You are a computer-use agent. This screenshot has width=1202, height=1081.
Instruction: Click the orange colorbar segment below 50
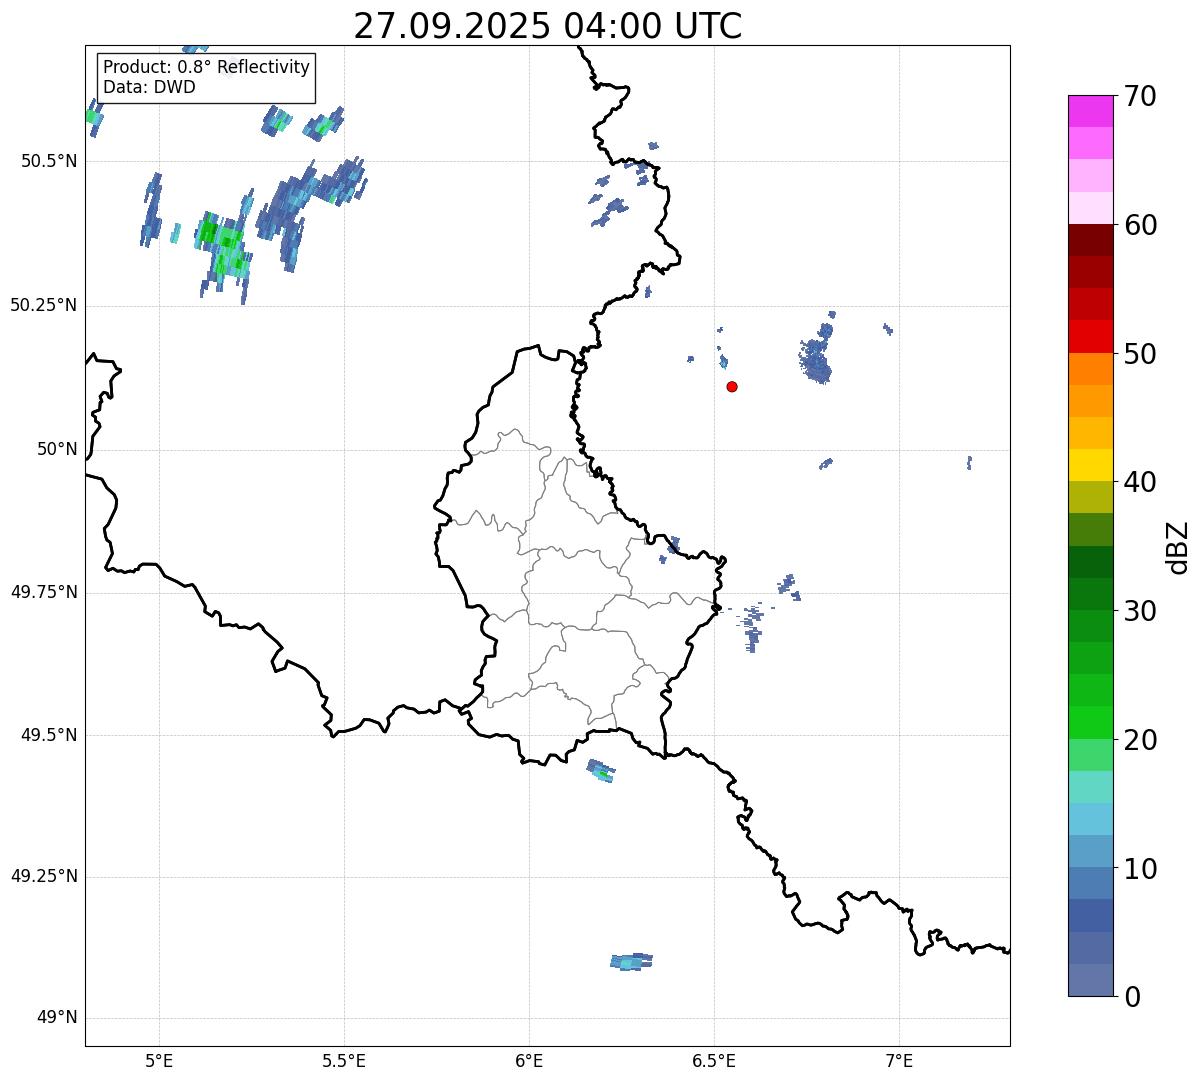(1090, 369)
